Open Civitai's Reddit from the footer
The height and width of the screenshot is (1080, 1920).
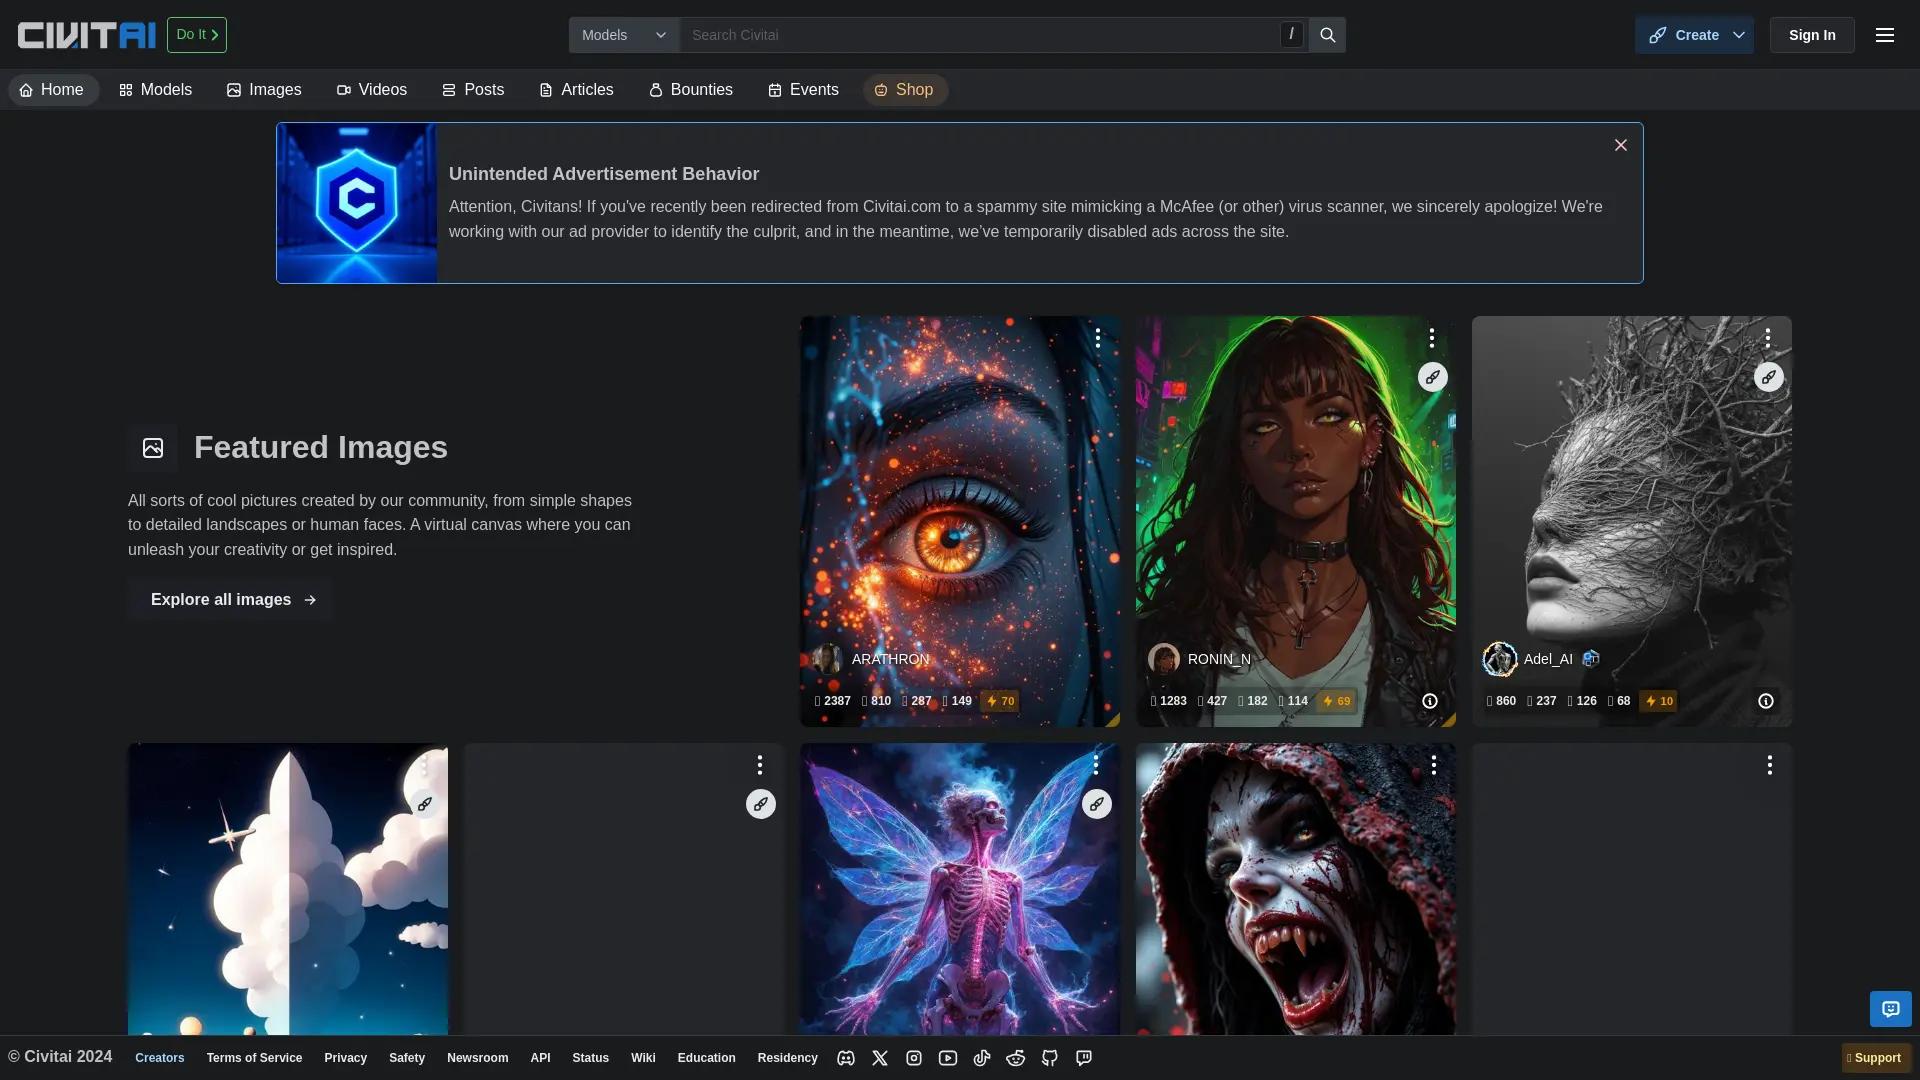1016,1057
